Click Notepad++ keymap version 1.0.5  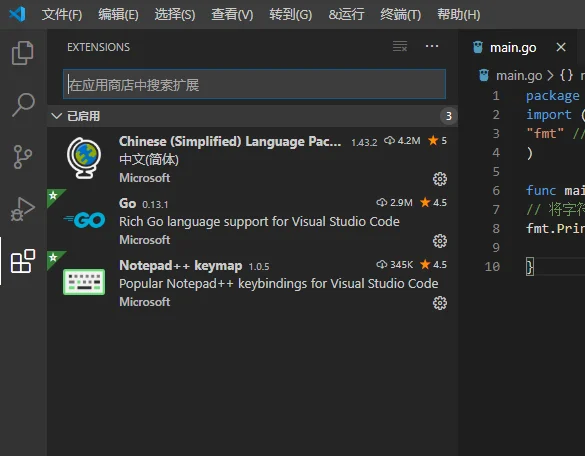[x=259, y=266]
